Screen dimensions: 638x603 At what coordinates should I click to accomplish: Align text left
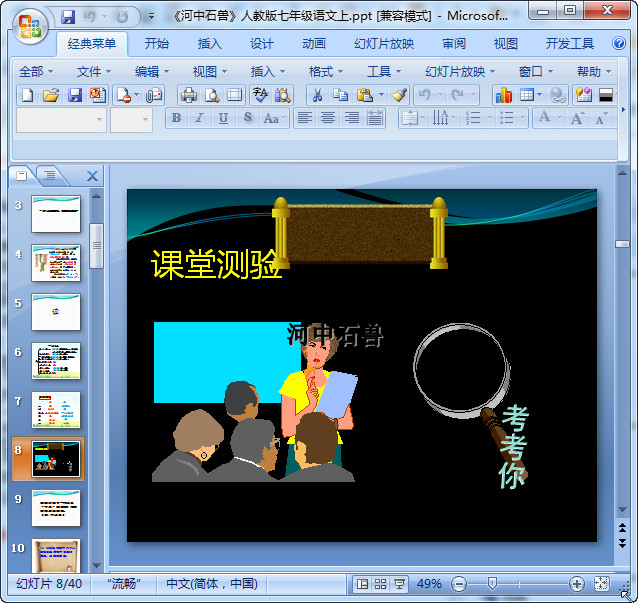pyautogui.click(x=305, y=118)
